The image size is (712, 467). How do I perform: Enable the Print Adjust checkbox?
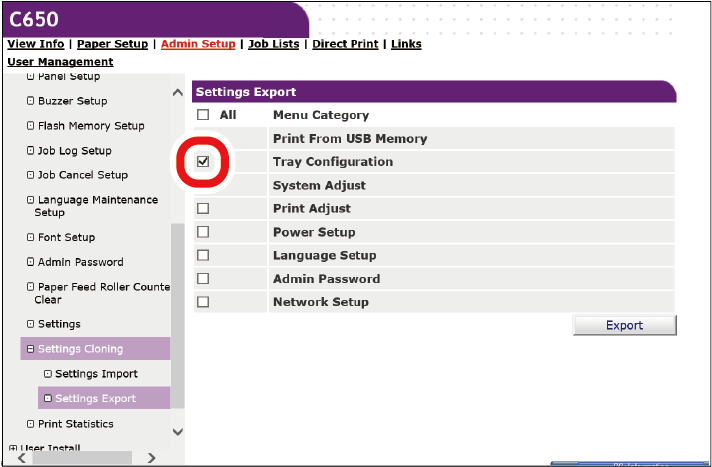pyautogui.click(x=203, y=209)
